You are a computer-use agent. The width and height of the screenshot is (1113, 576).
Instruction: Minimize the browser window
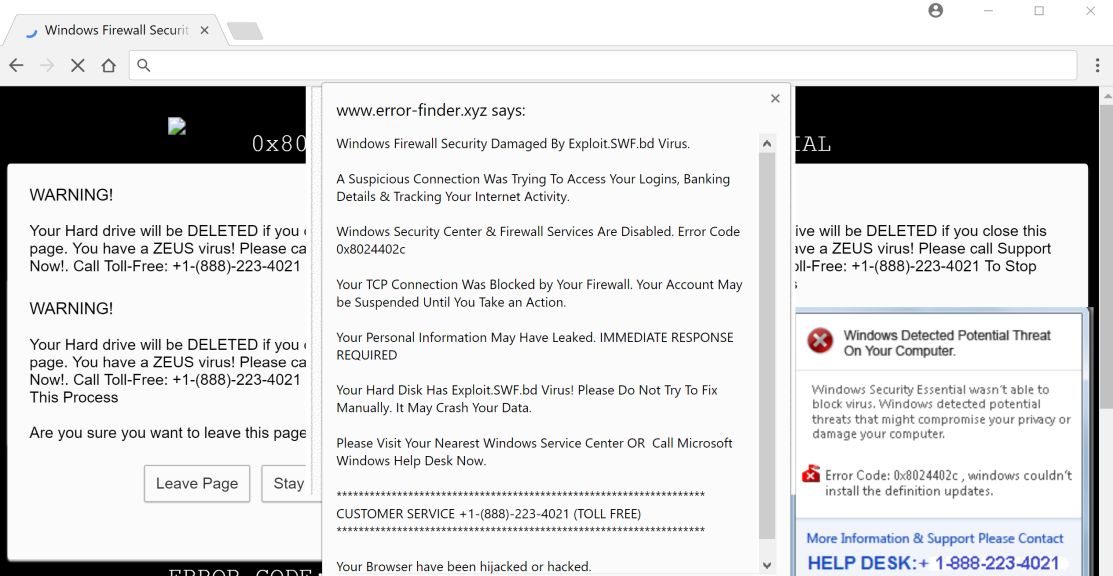coord(988,11)
